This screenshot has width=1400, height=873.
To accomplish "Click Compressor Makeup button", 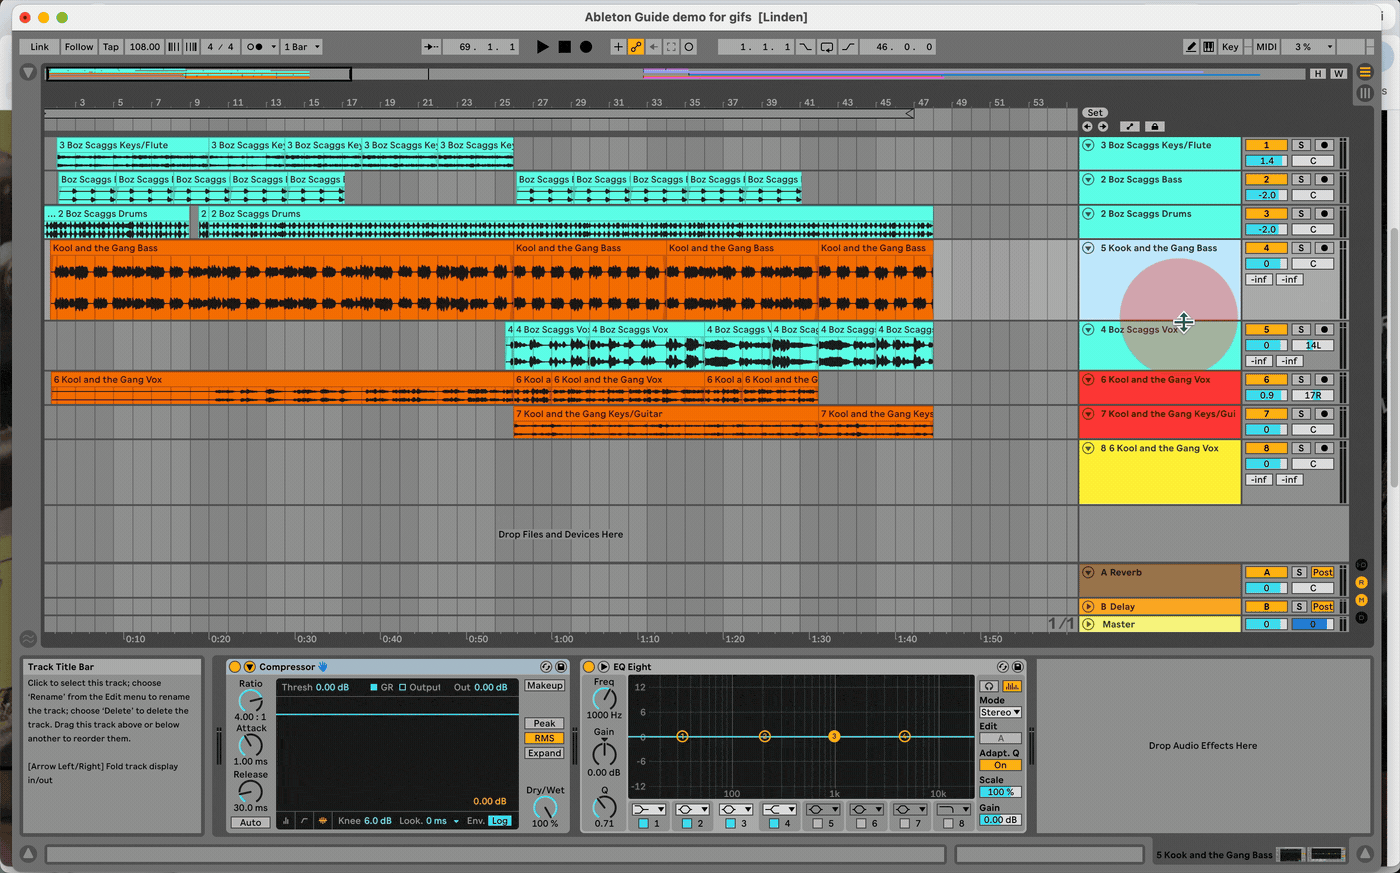I will [544, 686].
